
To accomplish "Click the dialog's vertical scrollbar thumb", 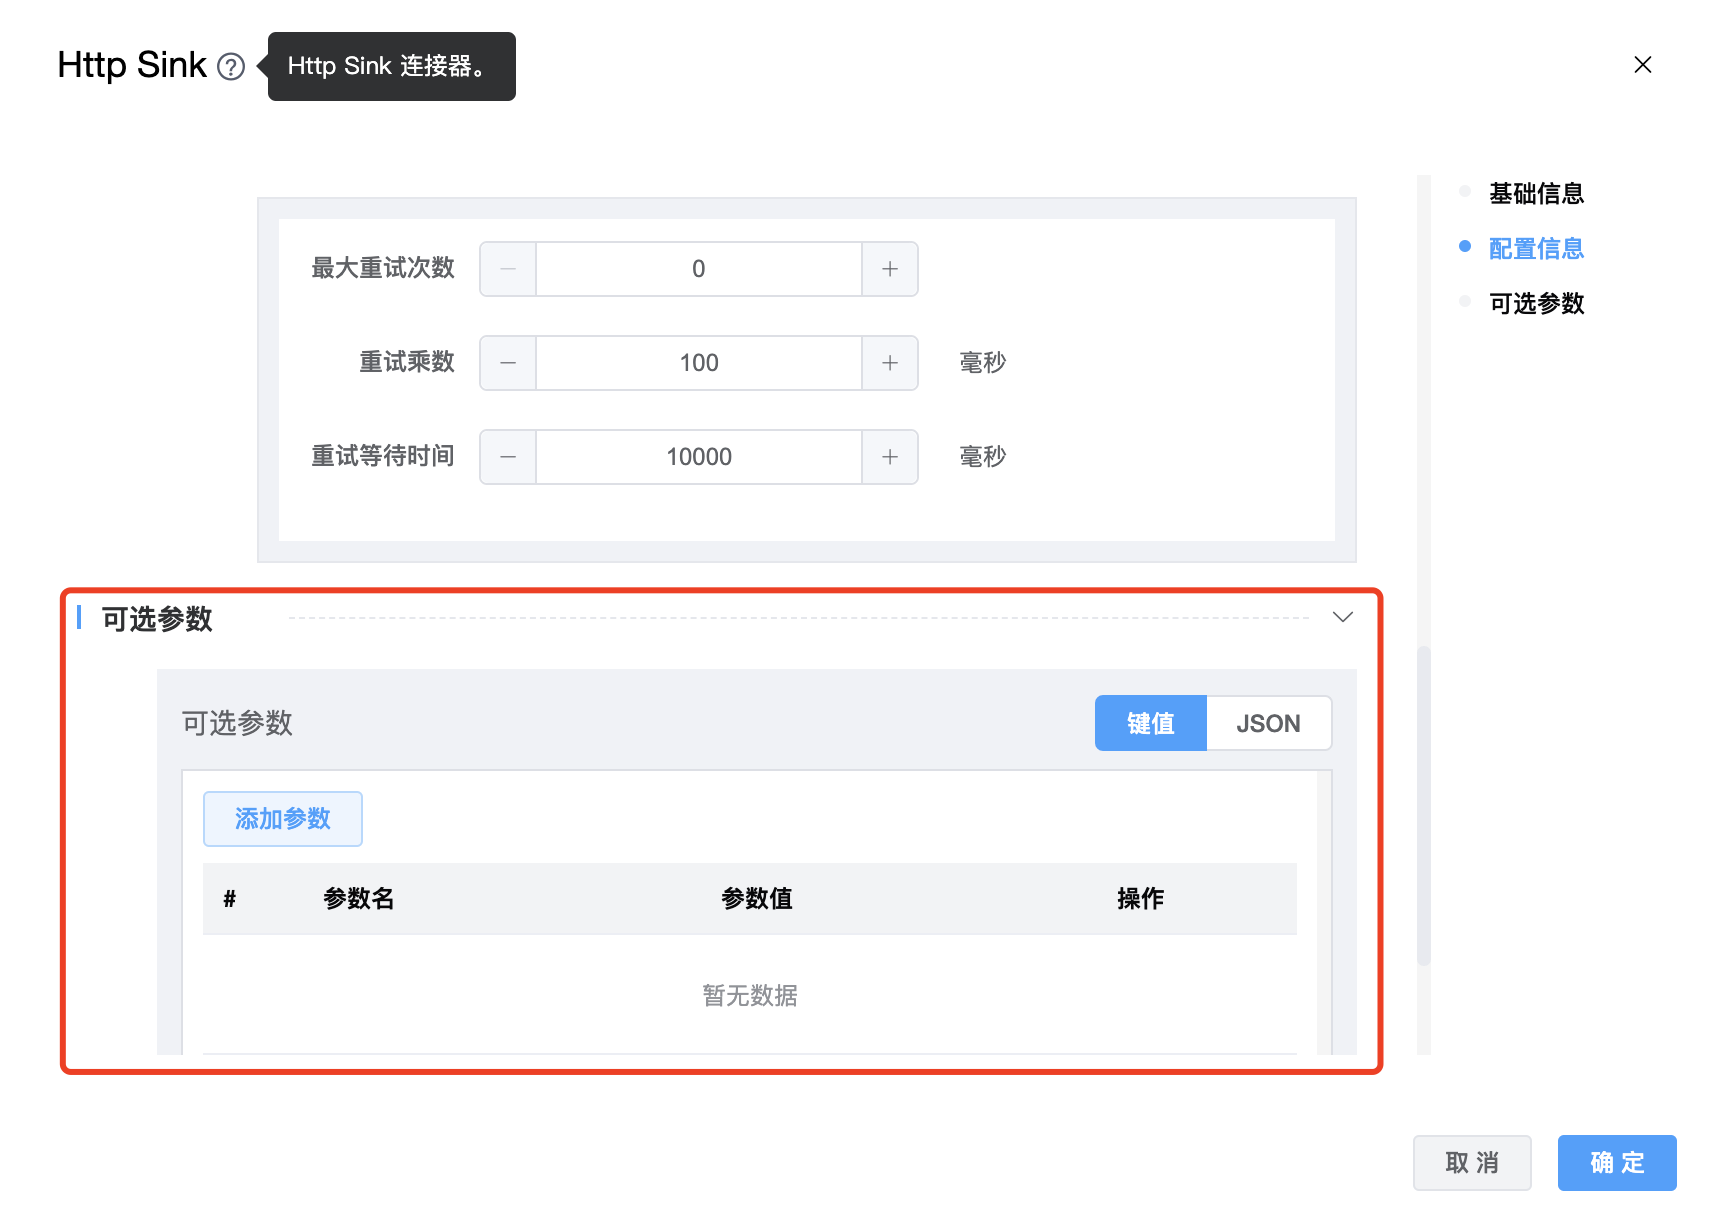I will coord(1423,805).
